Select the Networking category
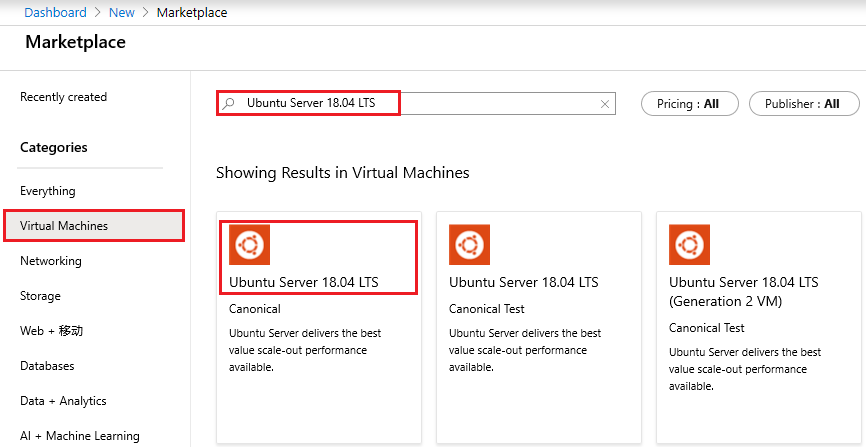The image size is (866, 447). 51,261
